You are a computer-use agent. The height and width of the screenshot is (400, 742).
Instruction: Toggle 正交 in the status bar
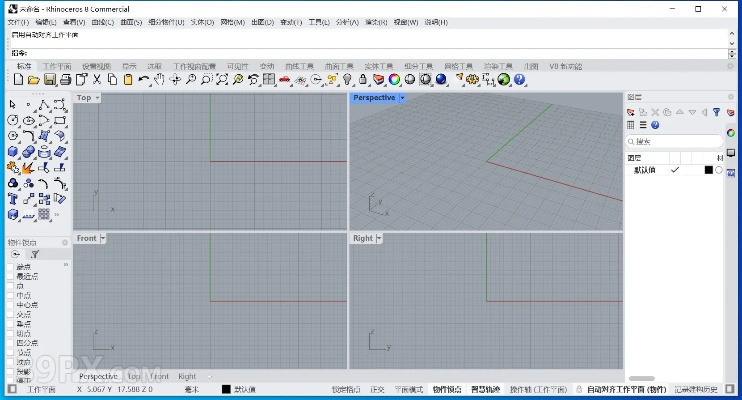click(377, 389)
